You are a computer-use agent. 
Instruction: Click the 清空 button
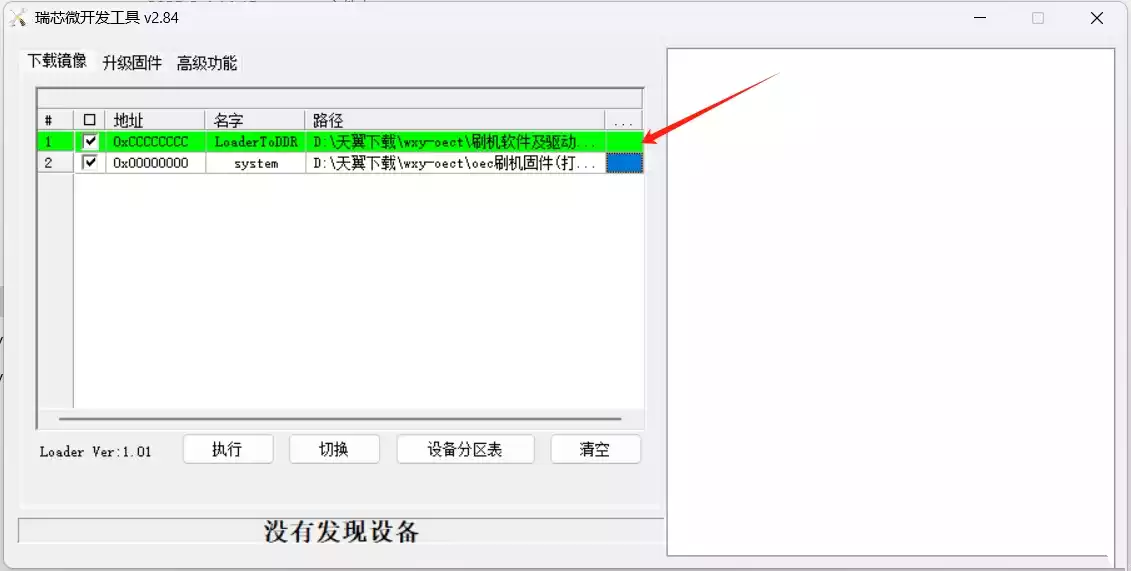(595, 449)
